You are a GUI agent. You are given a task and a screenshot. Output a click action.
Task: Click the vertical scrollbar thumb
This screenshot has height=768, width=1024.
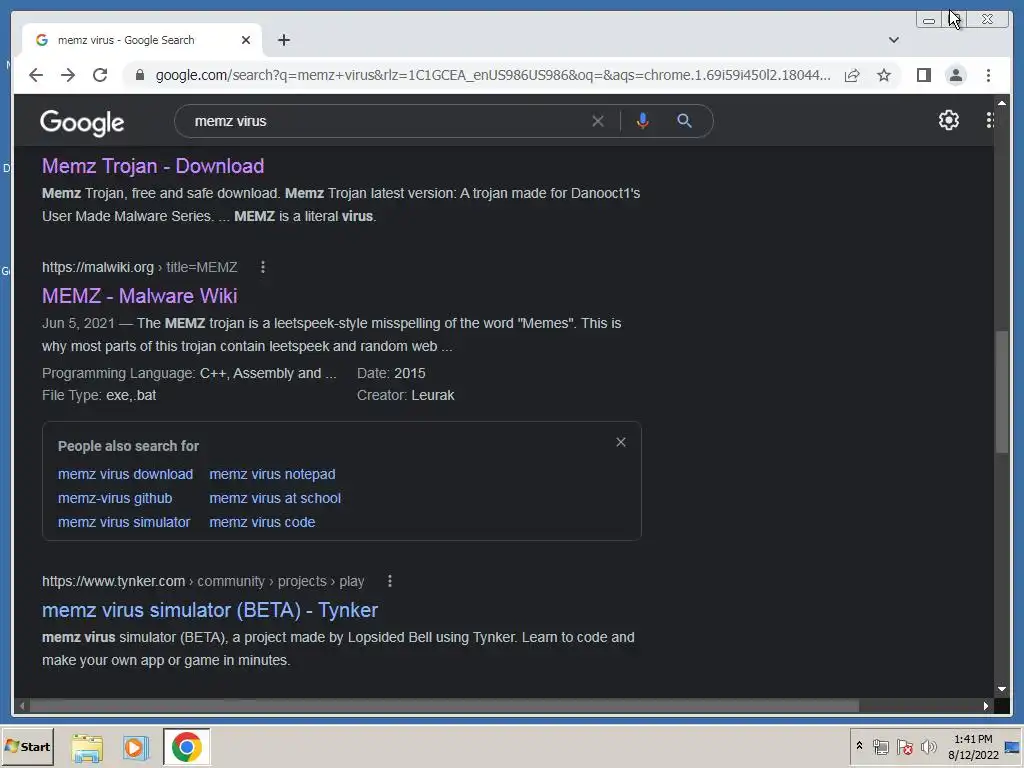[x=1002, y=392]
